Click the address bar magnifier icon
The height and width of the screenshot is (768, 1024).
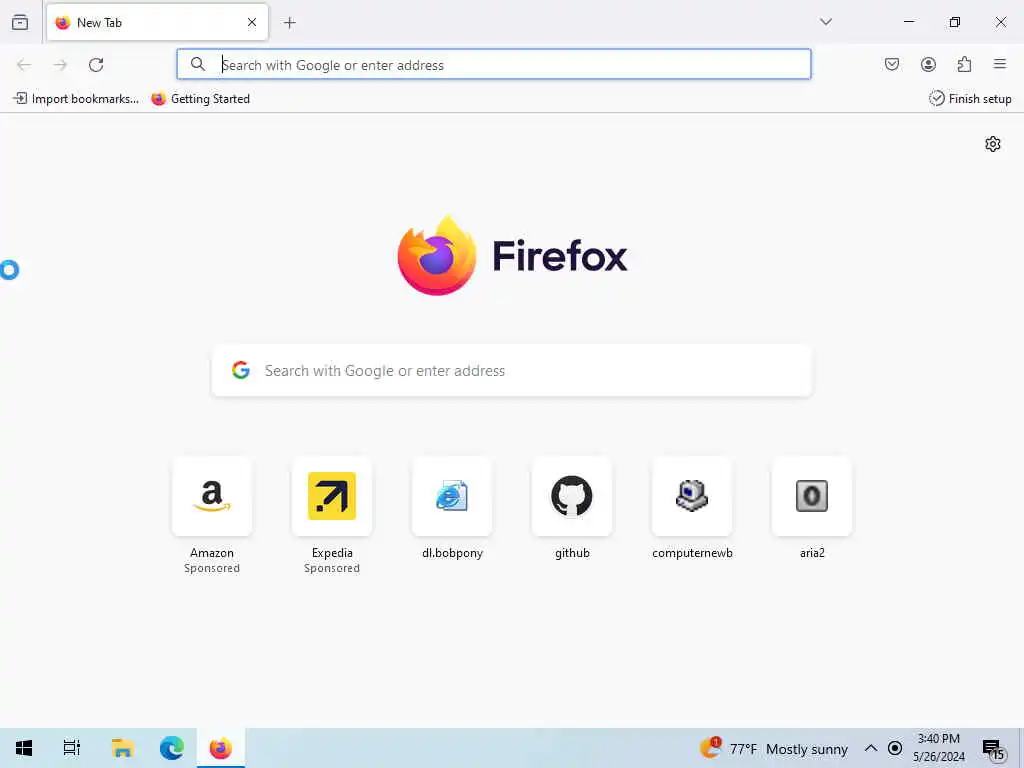[x=198, y=64]
